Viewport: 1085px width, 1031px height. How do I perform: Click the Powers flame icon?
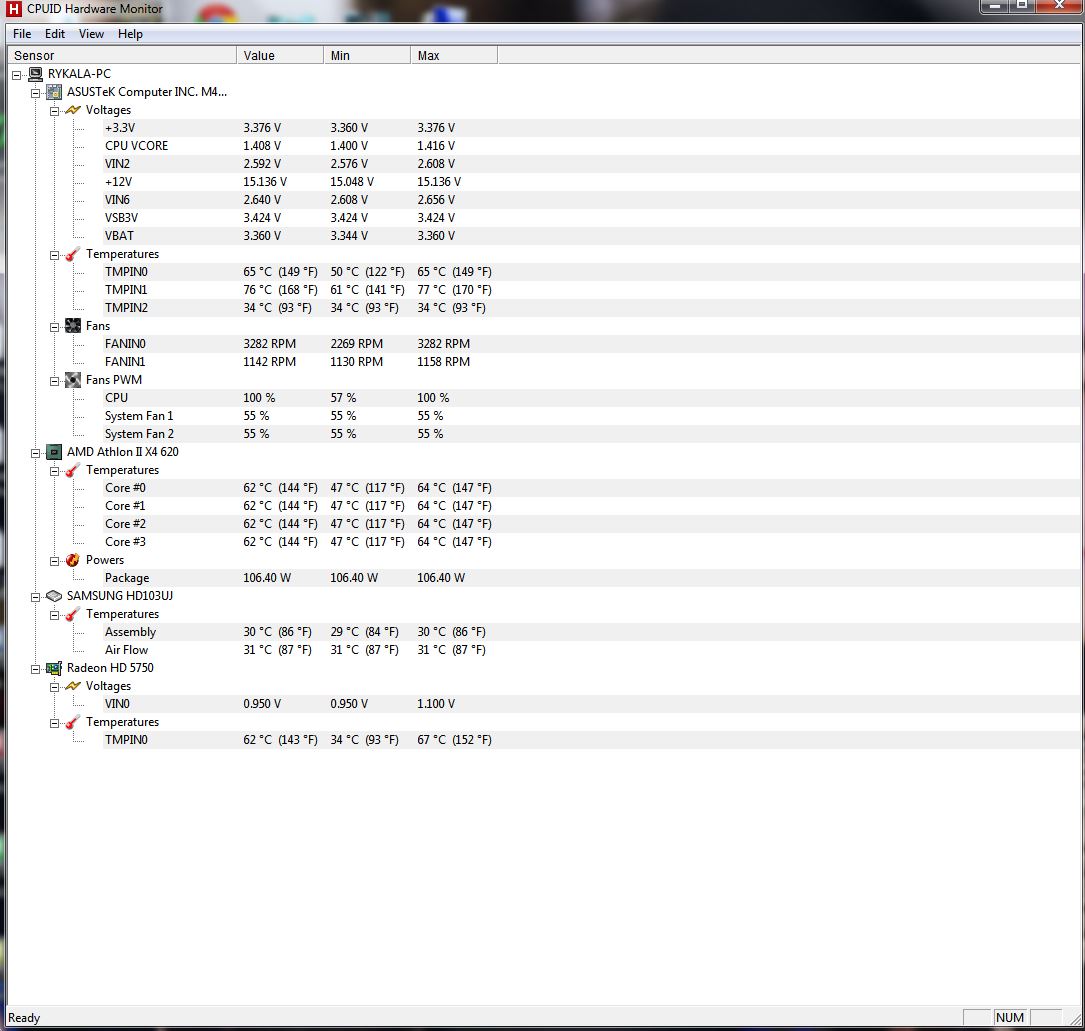(x=73, y=560)
